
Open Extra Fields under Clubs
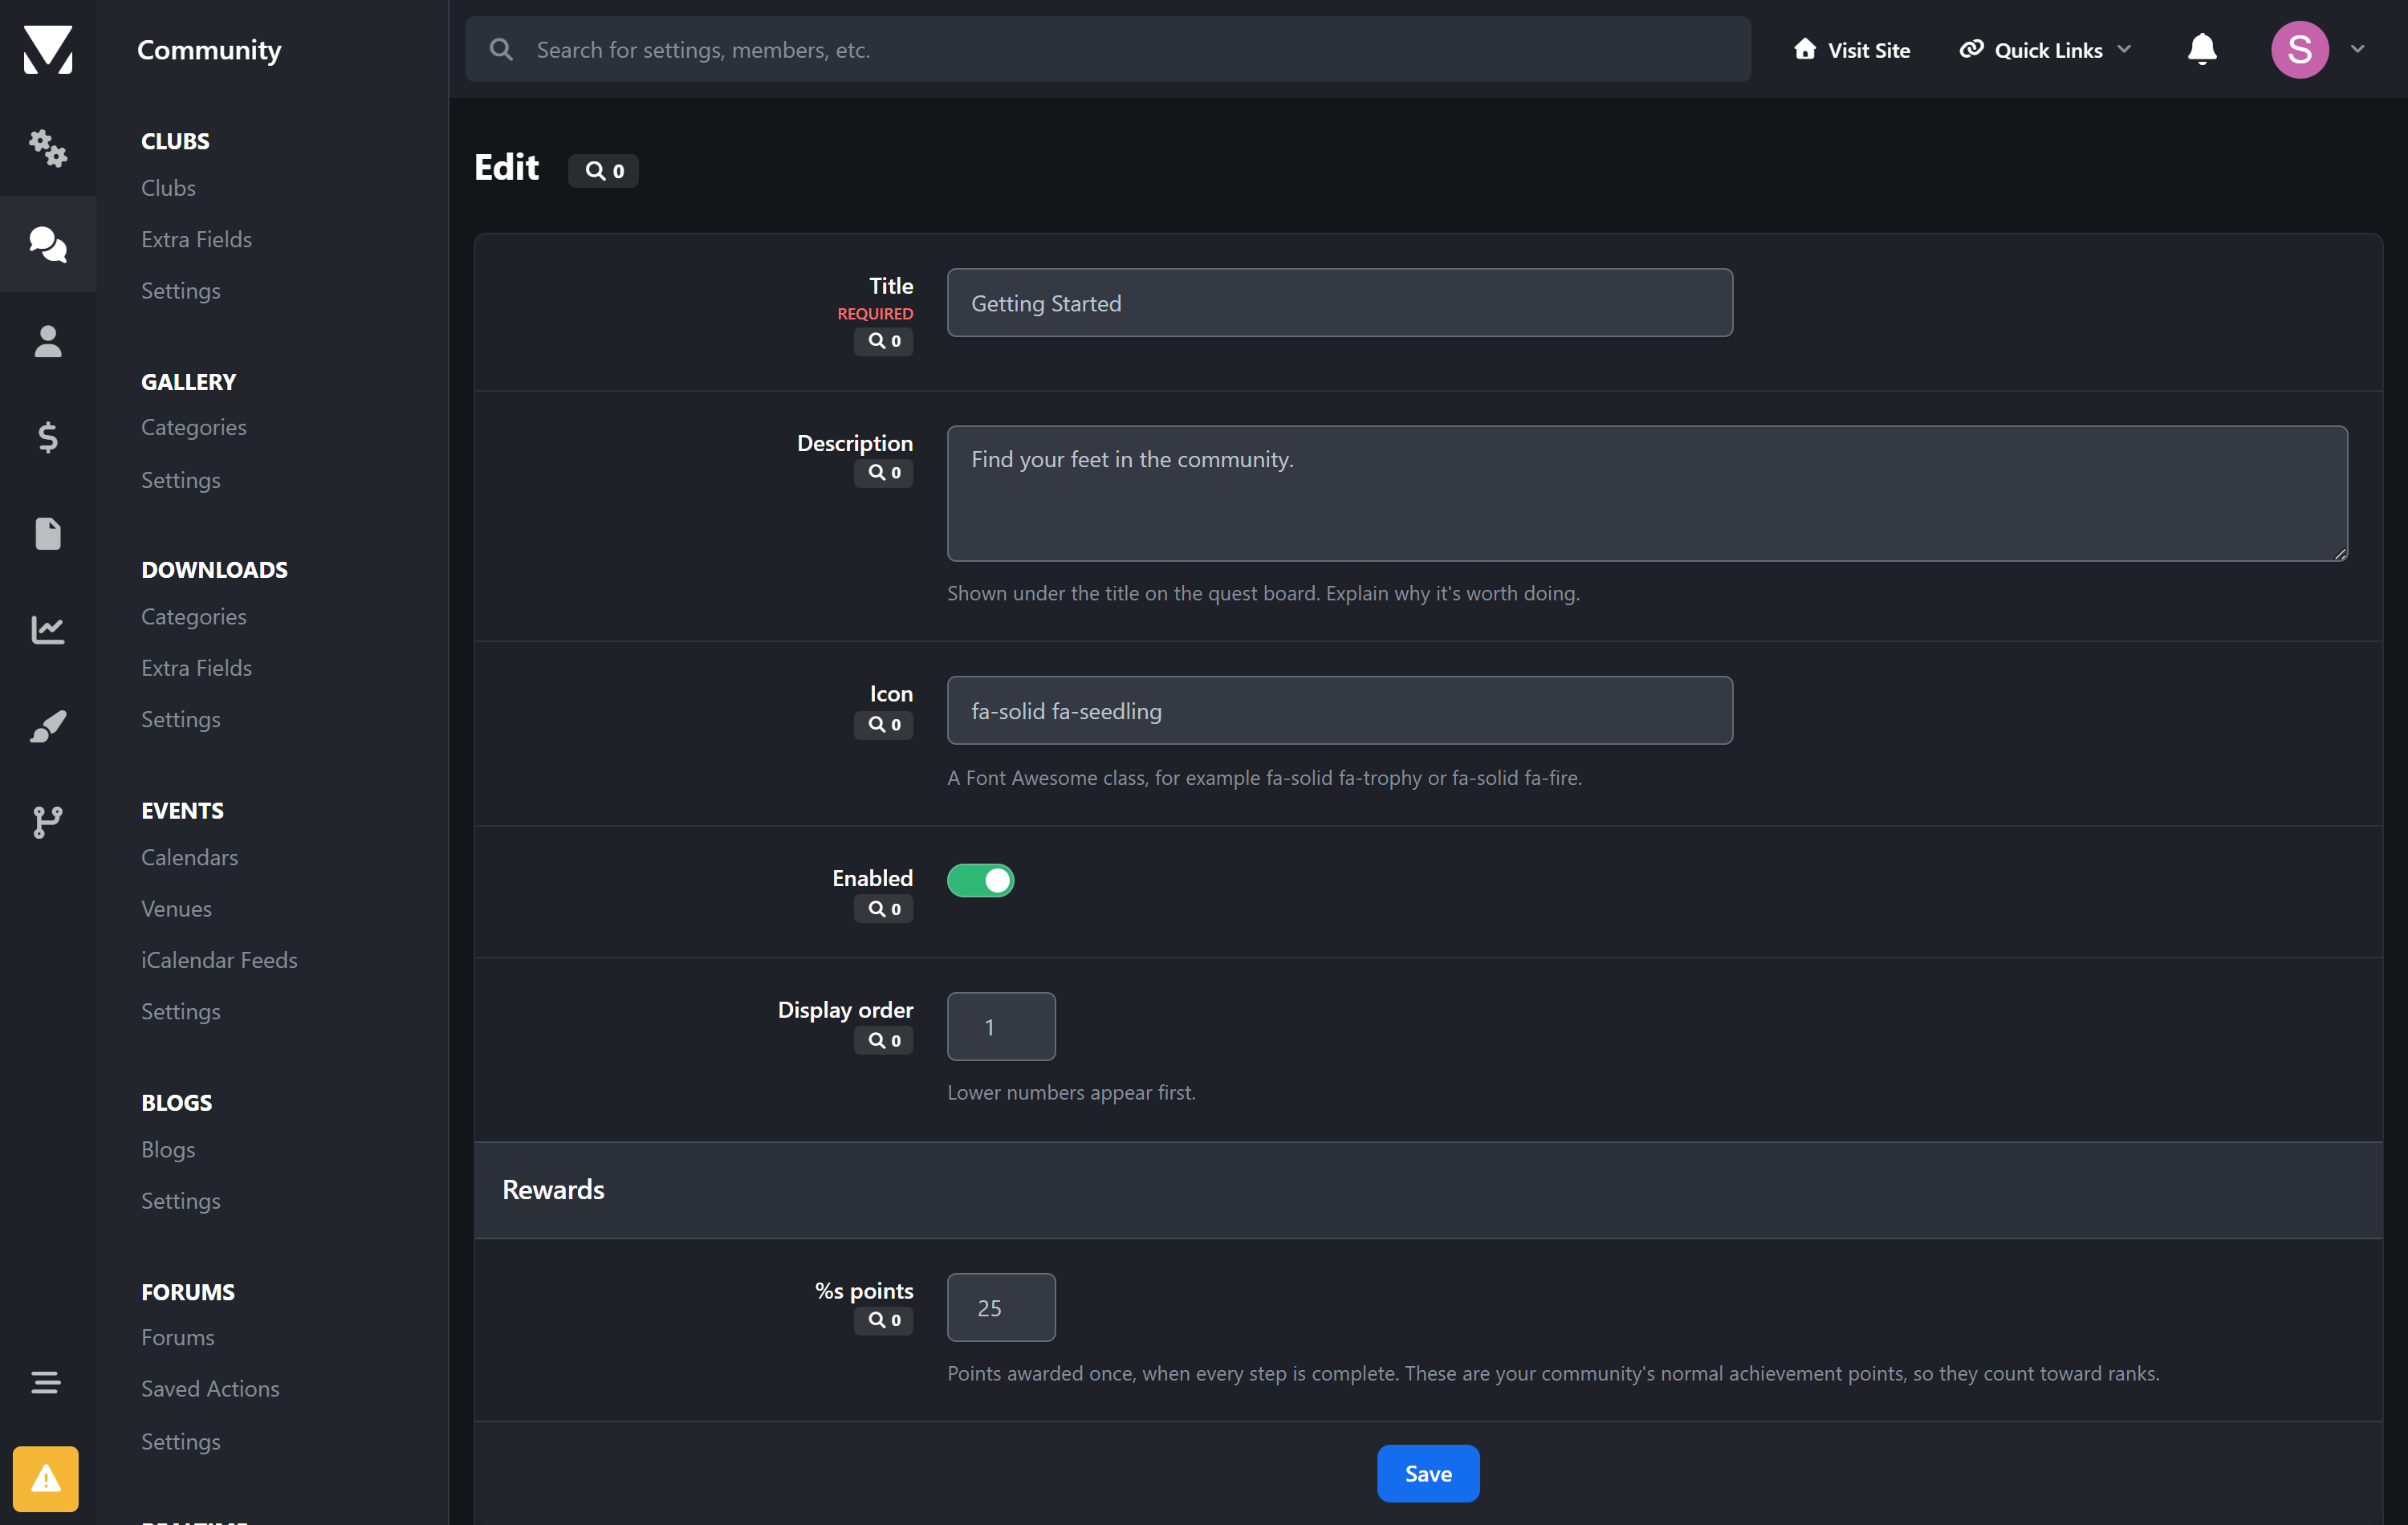click(197, 239)
